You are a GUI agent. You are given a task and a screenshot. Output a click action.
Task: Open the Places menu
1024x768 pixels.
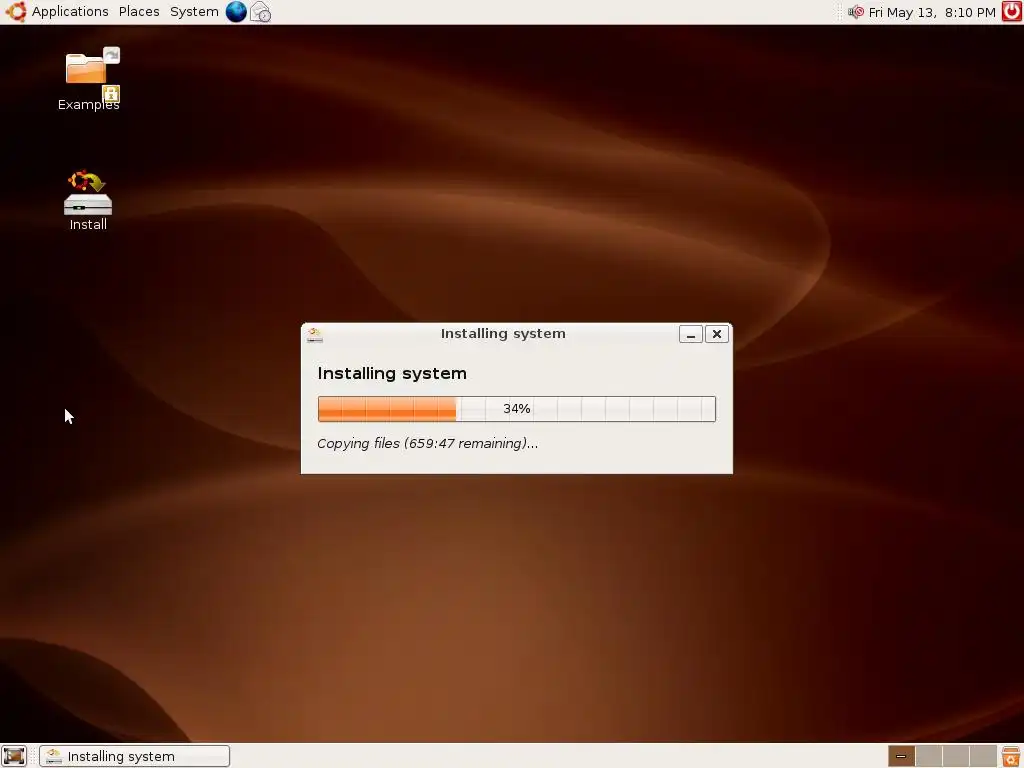(x=139, y=12)
